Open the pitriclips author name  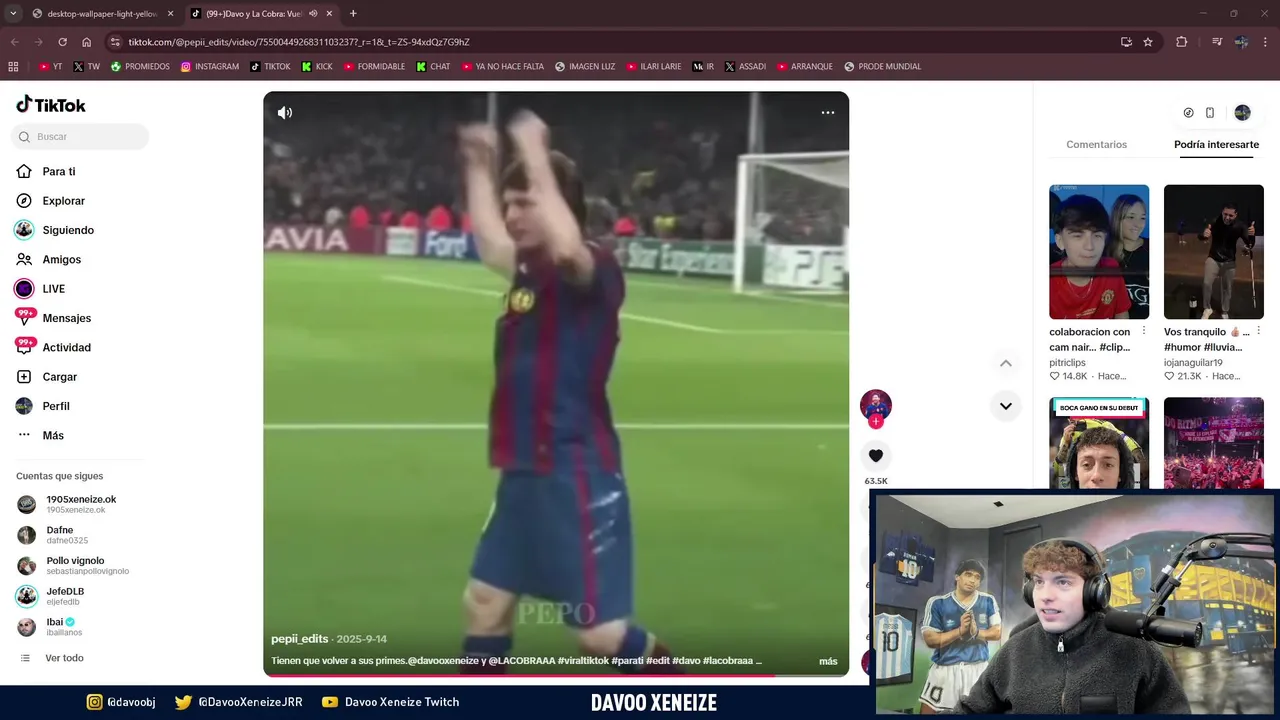pyautogui.click(x=1067, y=363)
